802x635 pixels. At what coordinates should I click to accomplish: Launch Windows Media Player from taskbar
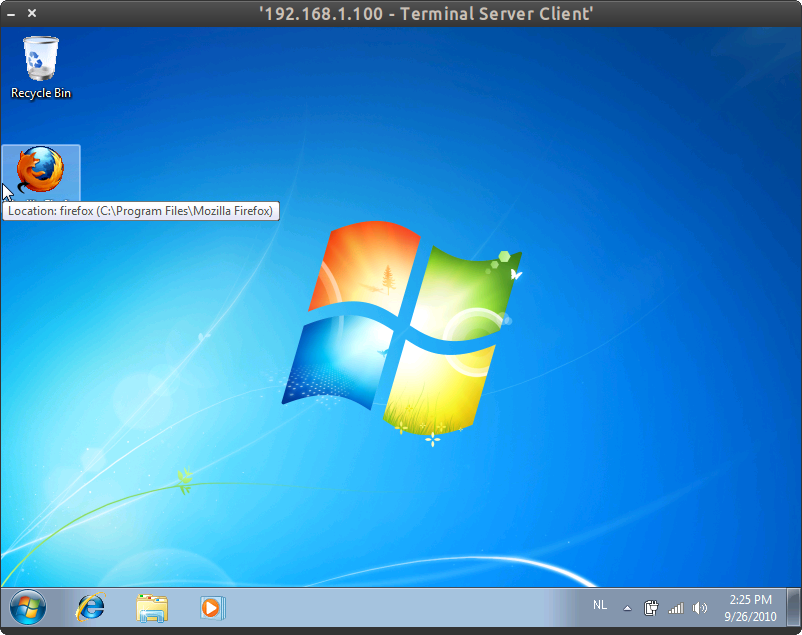pos(212,608)
